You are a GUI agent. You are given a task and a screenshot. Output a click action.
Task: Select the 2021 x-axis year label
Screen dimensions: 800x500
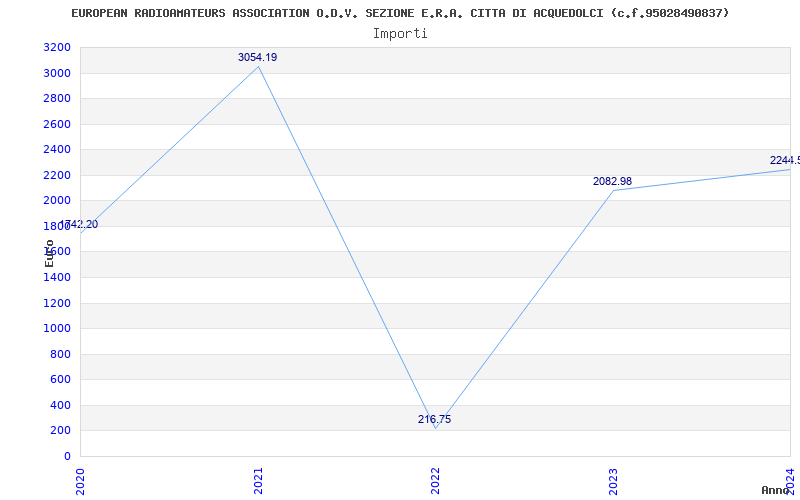click(x=258, y=481)
